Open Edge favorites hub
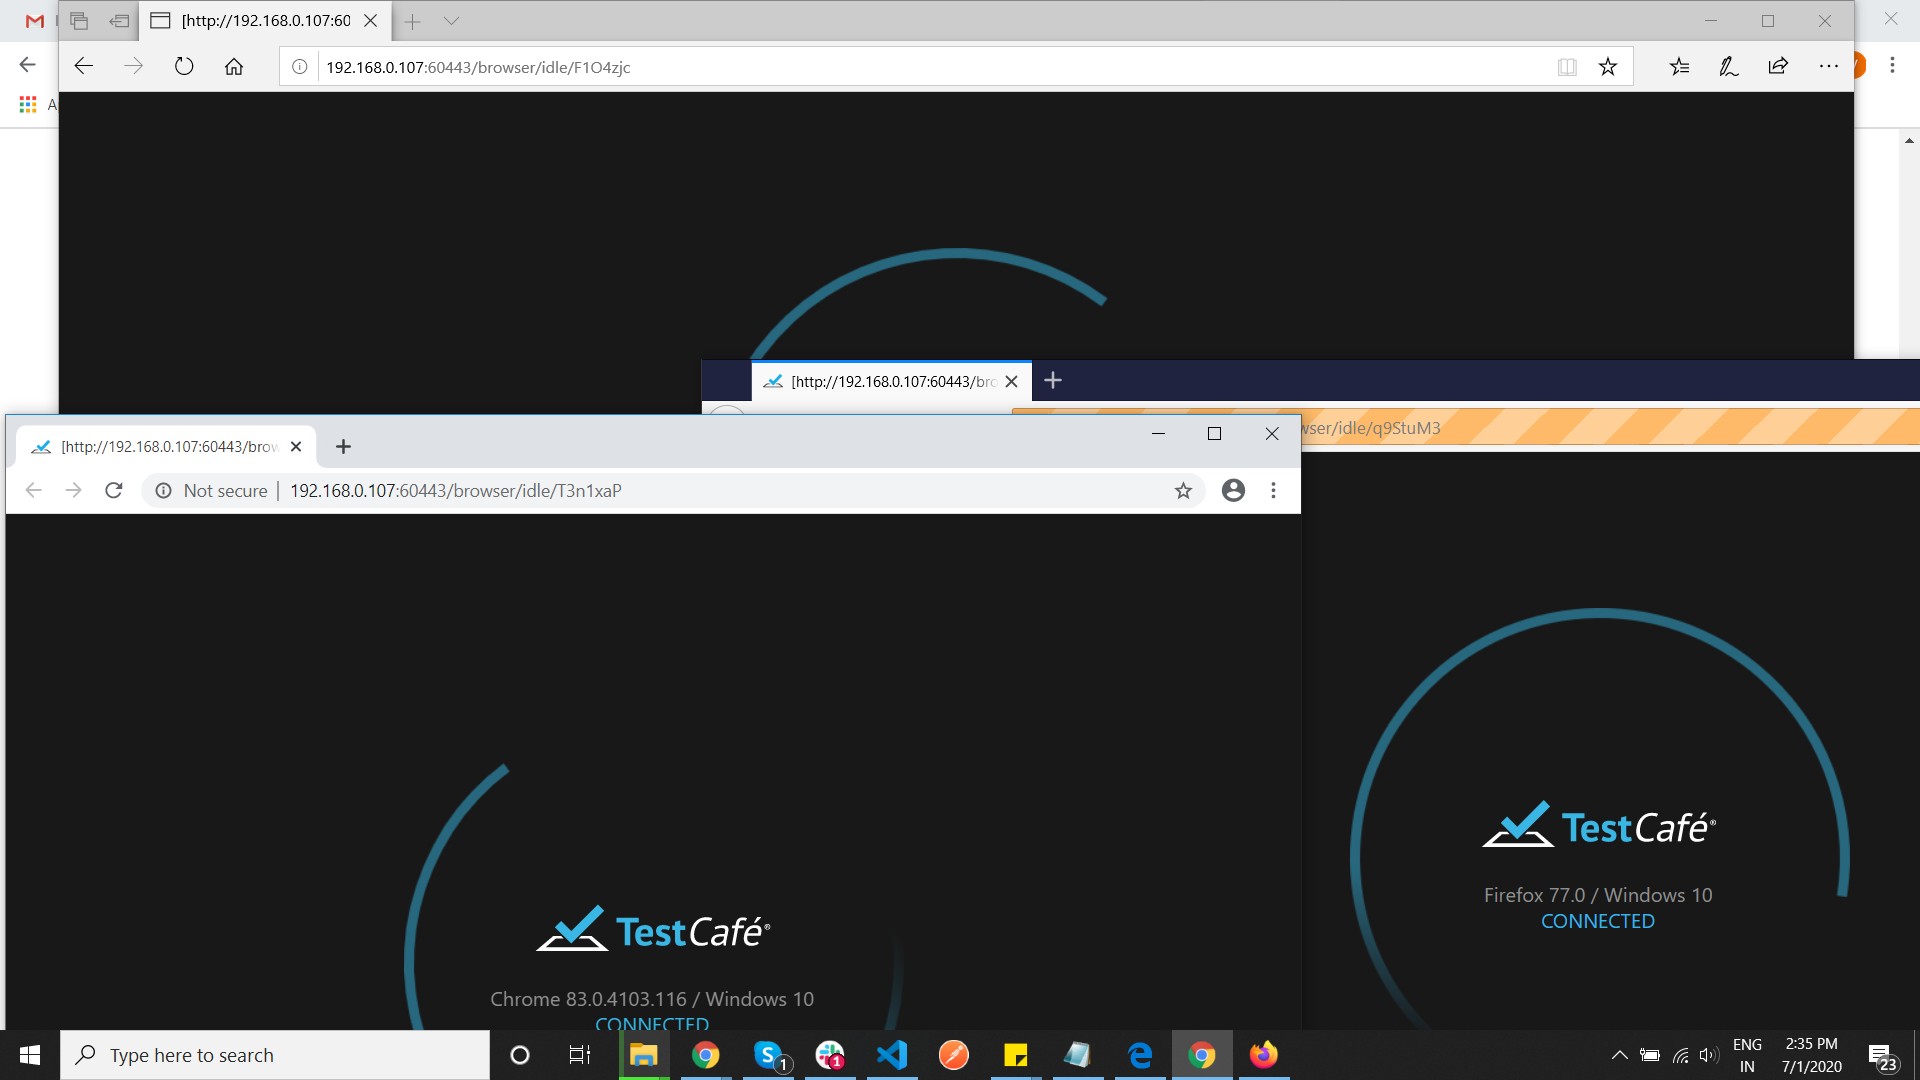This screenshot has height=1080, width=1920. pos(1679,67)
